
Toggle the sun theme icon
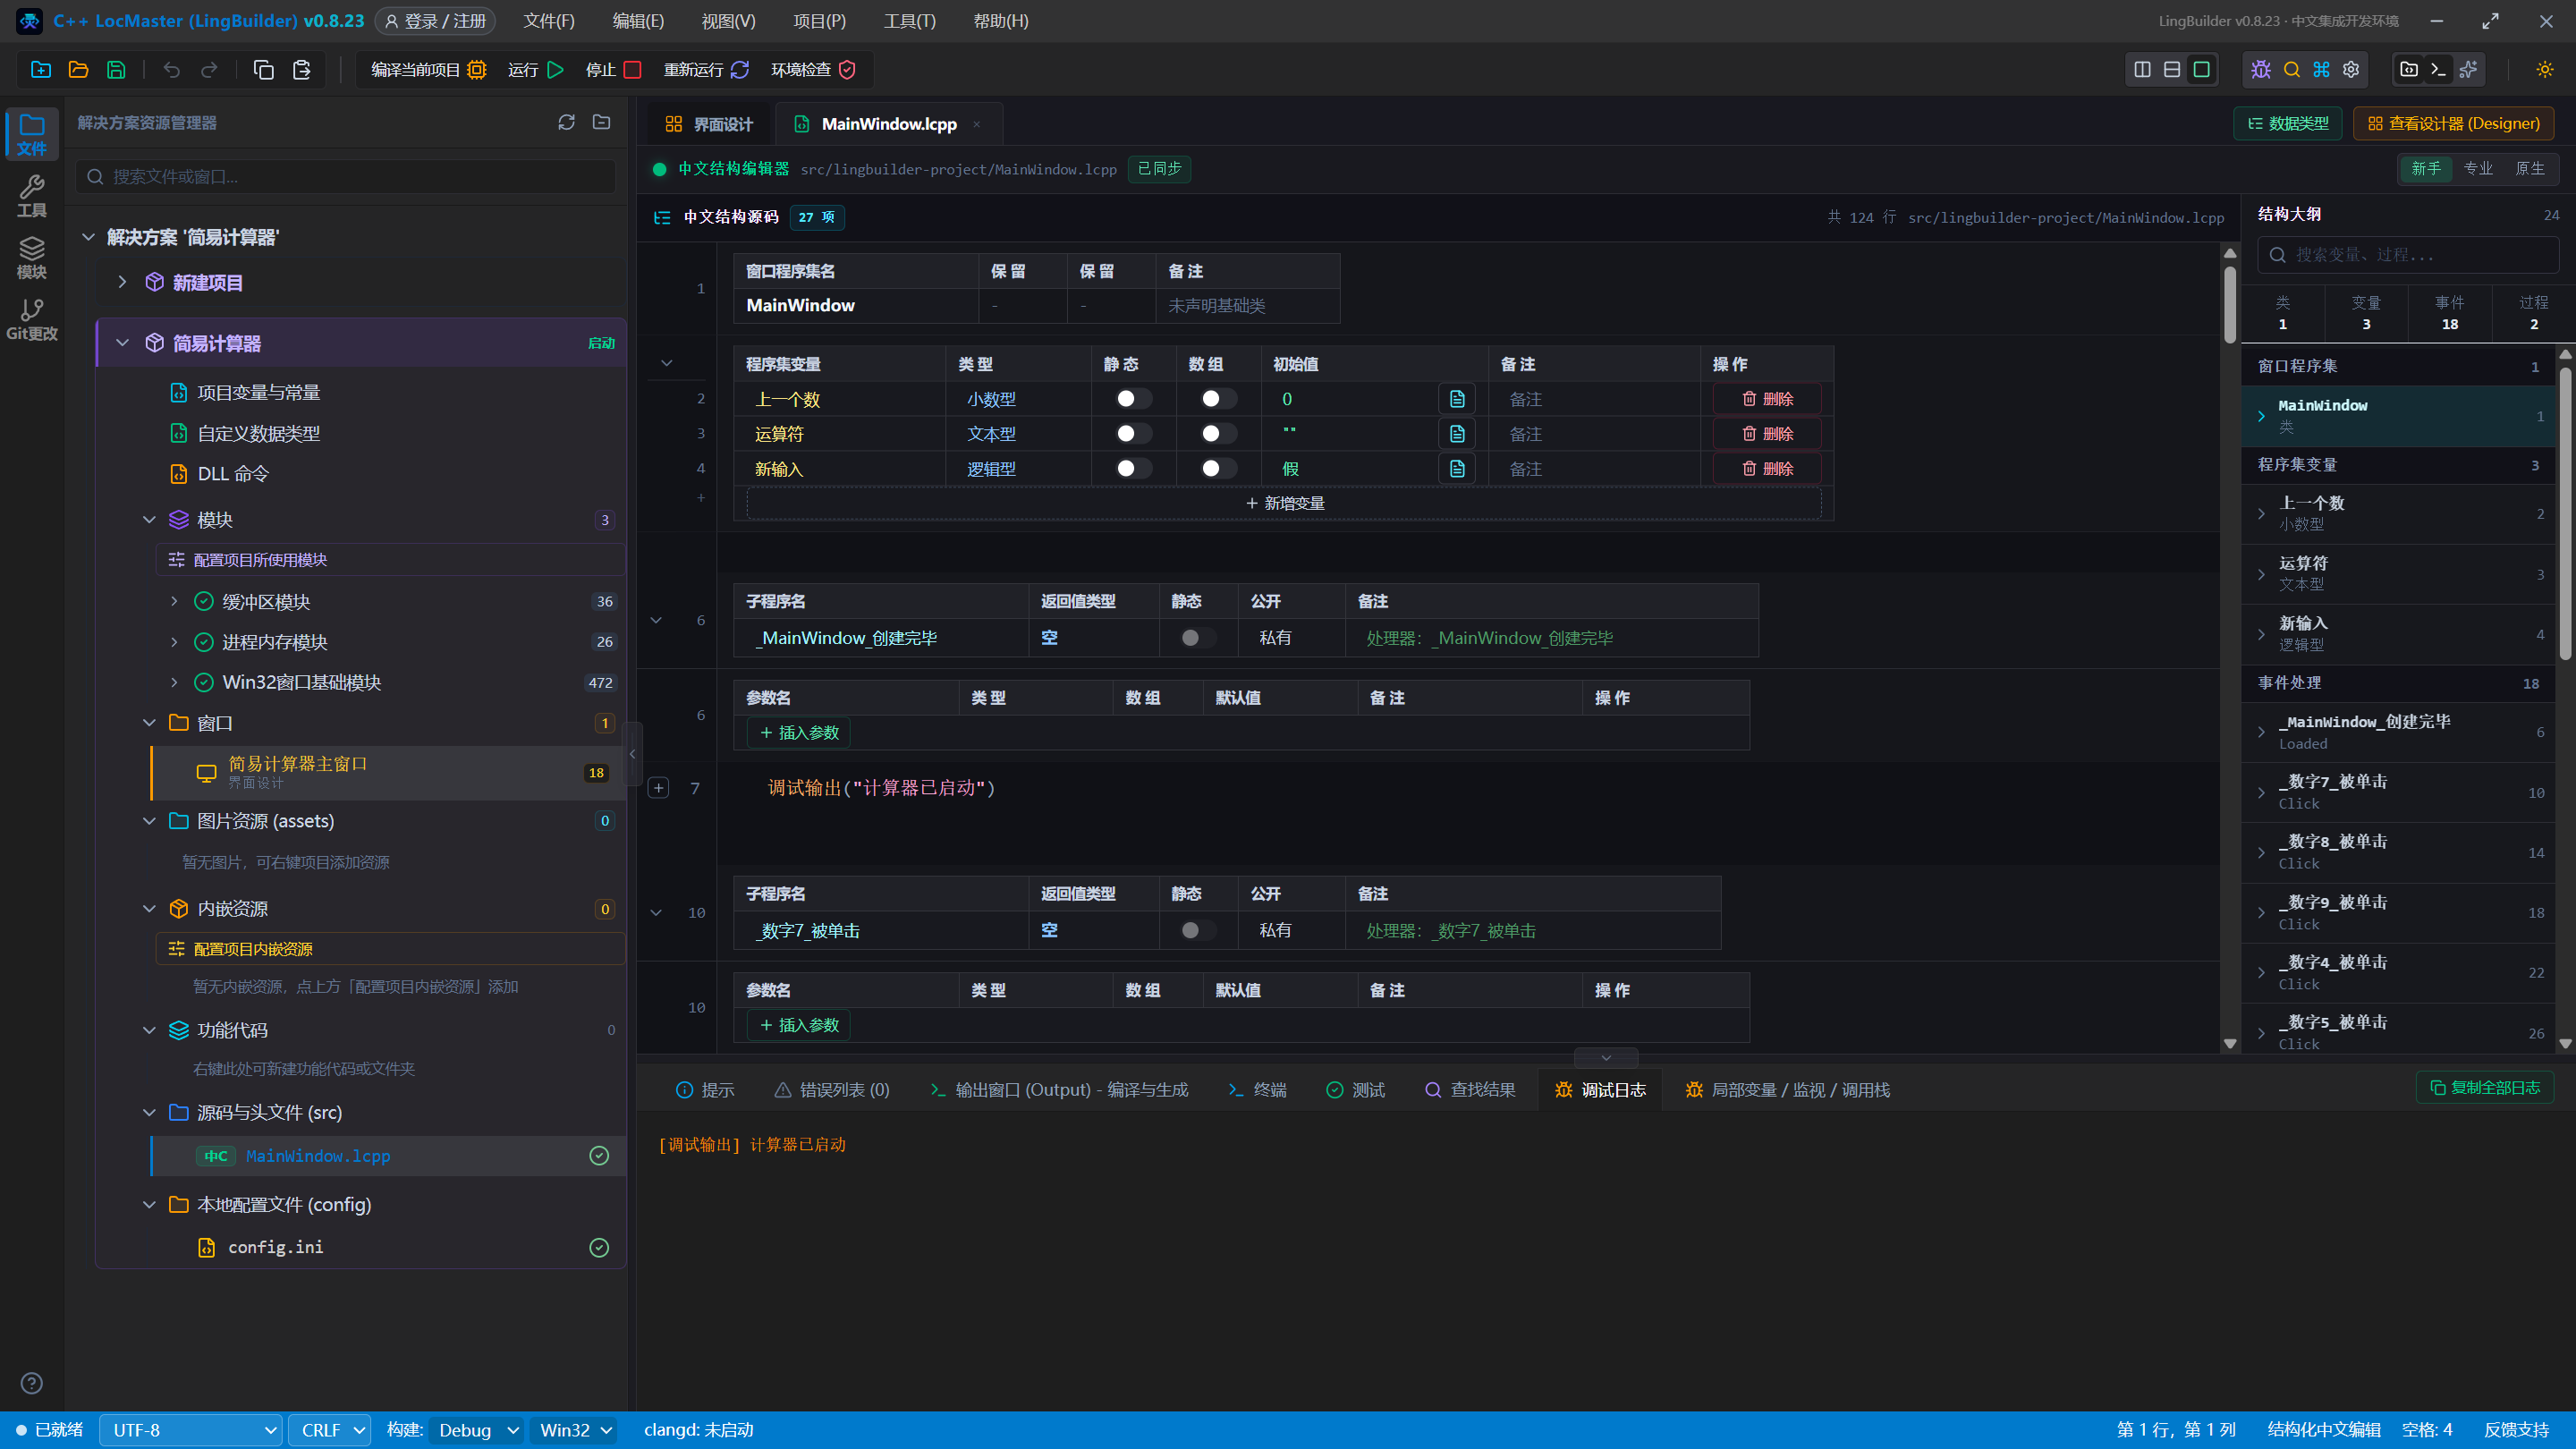click(x=2545, y=69)
